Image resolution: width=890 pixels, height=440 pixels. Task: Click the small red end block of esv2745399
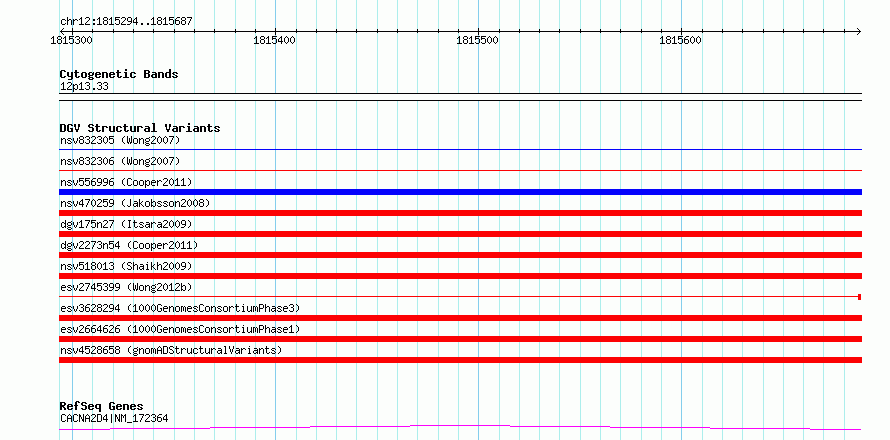(860, 297)
